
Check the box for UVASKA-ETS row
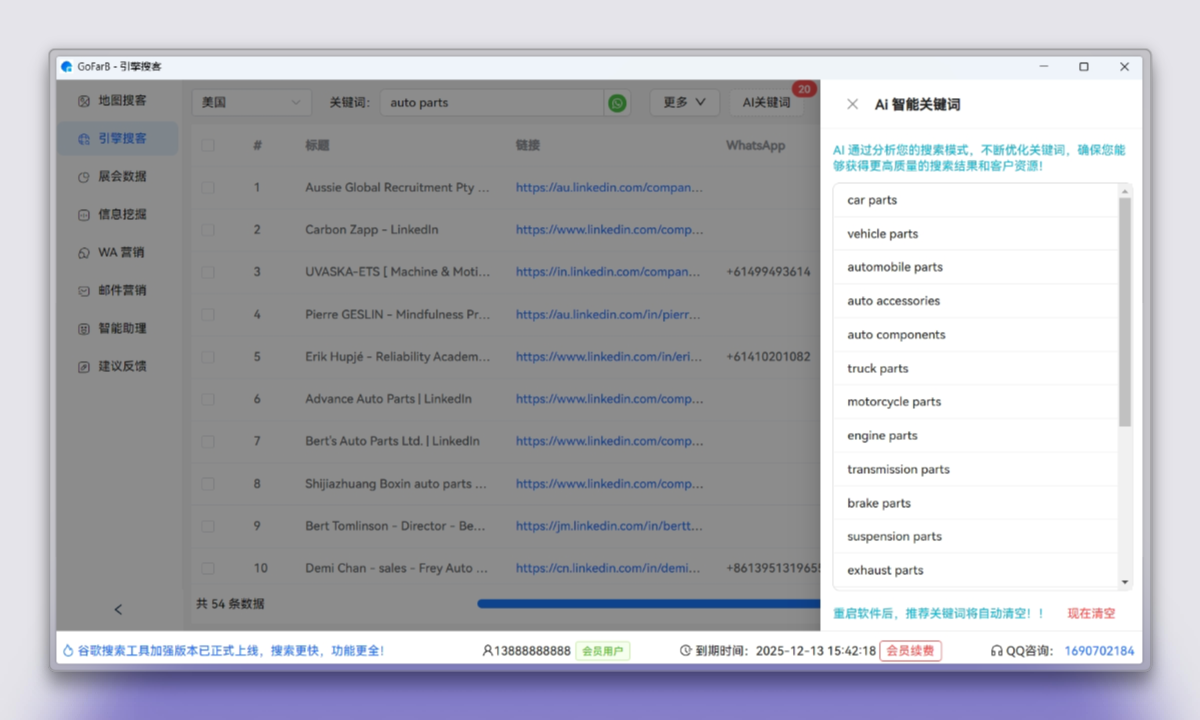coord(208,272)
